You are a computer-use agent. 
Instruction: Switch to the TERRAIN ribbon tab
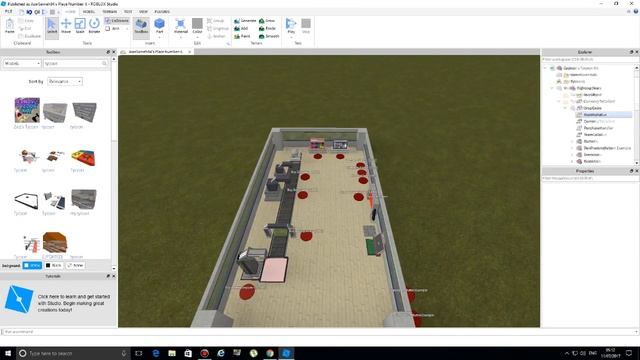pos(109,11)
